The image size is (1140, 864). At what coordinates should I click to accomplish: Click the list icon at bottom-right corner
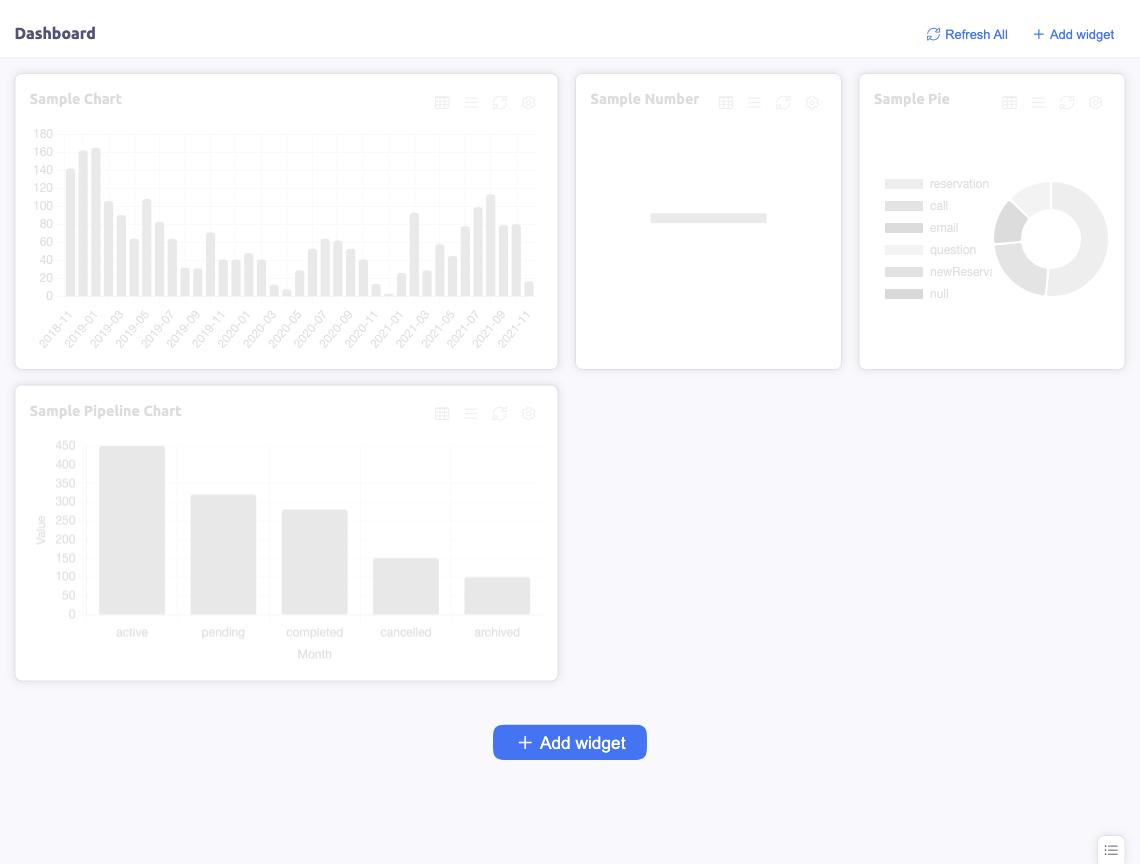(x=1111, y=849)
